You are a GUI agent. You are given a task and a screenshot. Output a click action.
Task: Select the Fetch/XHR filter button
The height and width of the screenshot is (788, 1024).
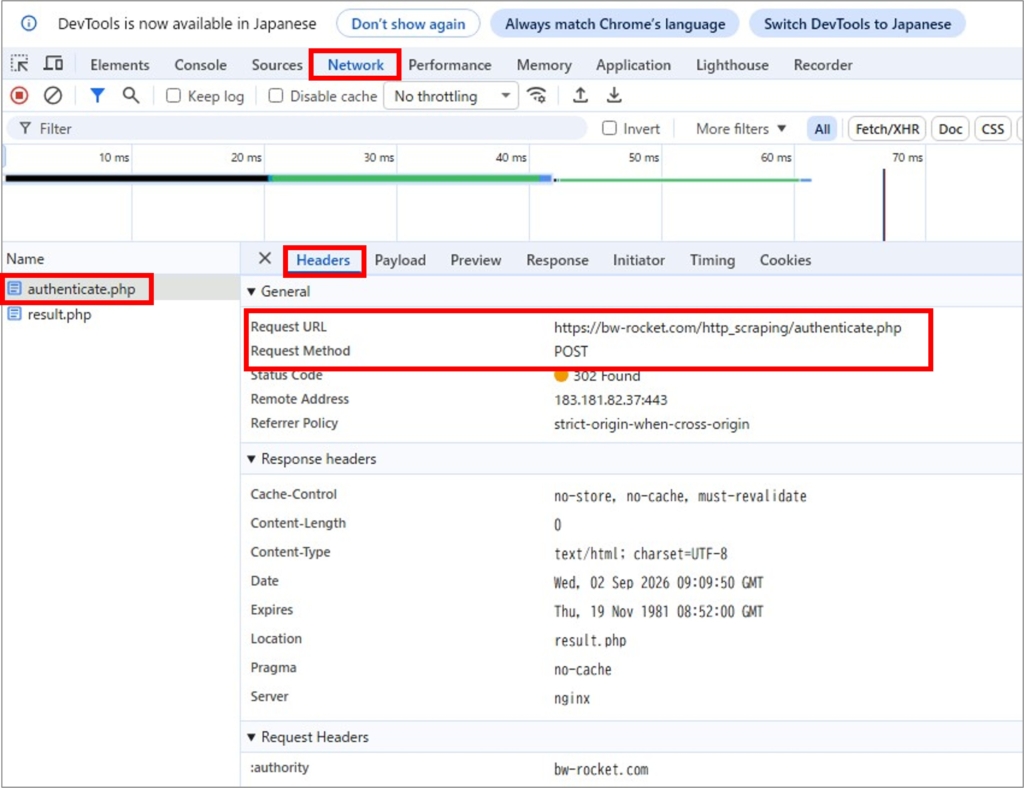click(x=887, y=129)
